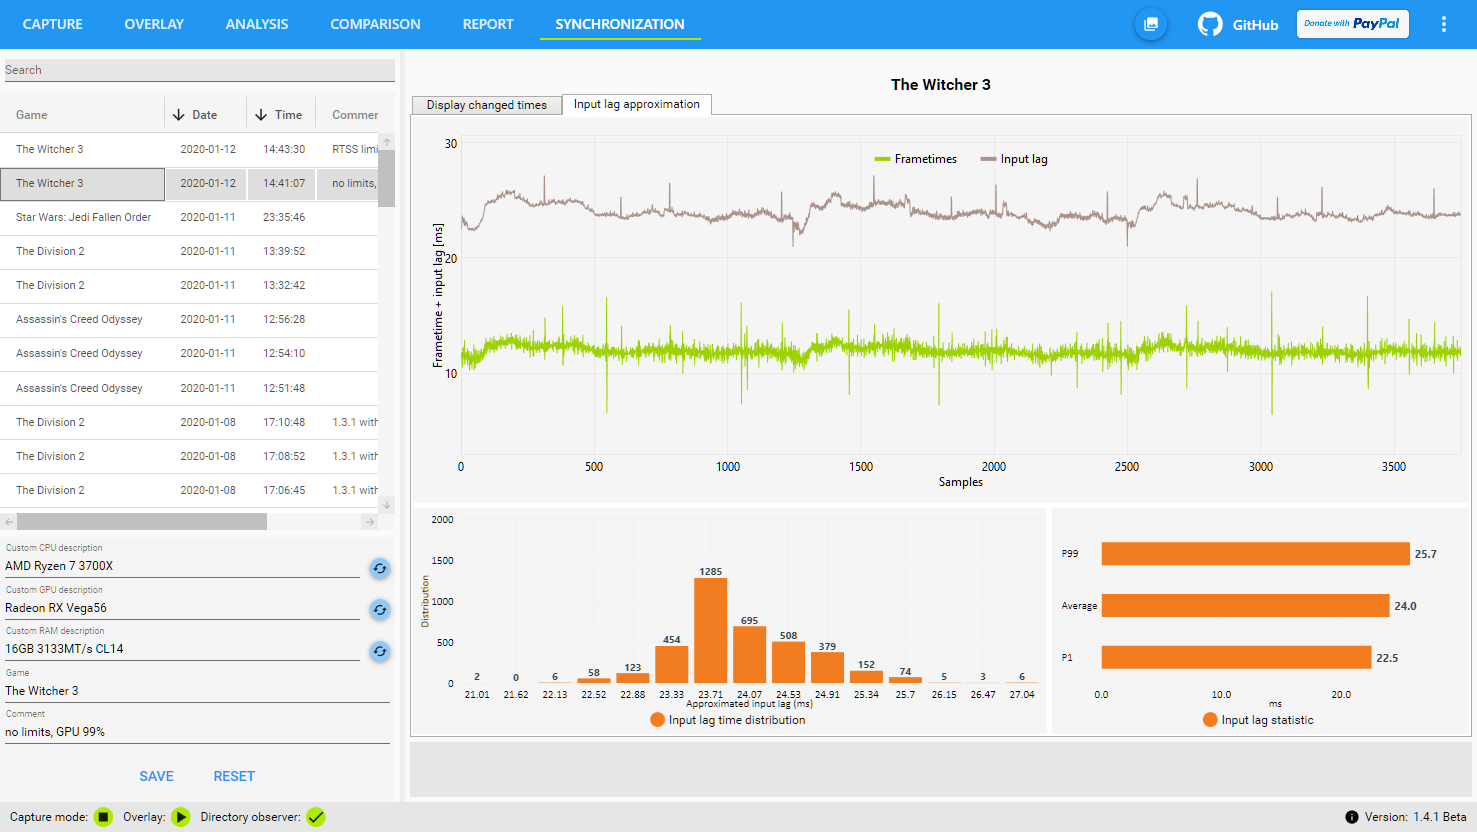
Task: Refresh the custom CPU description
Action: (380, 568)
